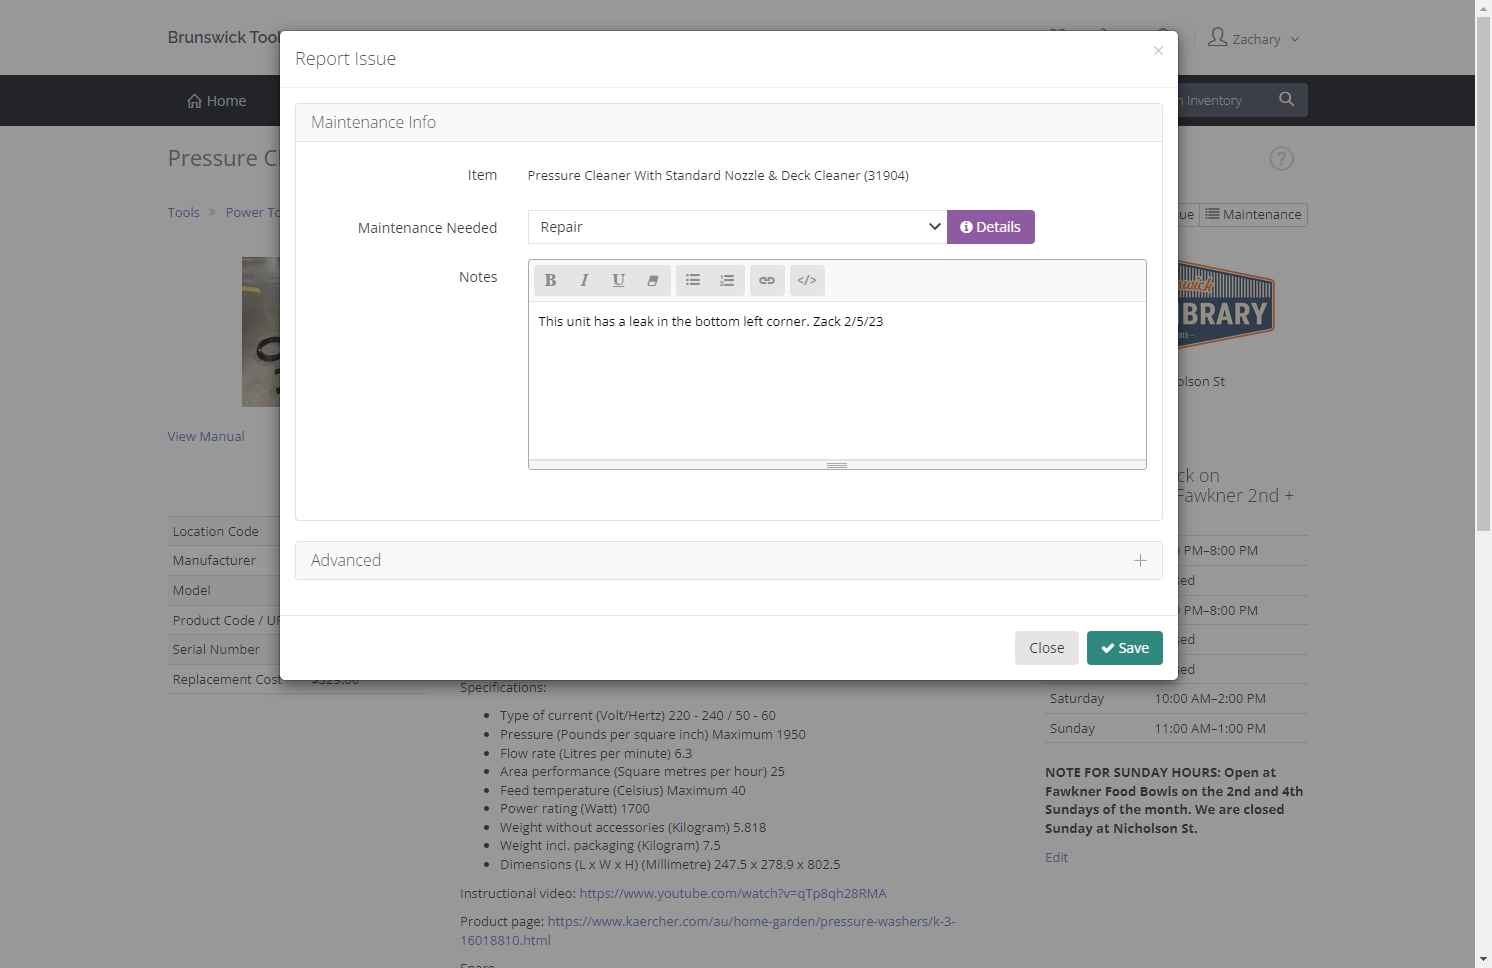The image size is (1492, 968).
Task: Clear formatting with the eraser icon
Action: point(652,281)
